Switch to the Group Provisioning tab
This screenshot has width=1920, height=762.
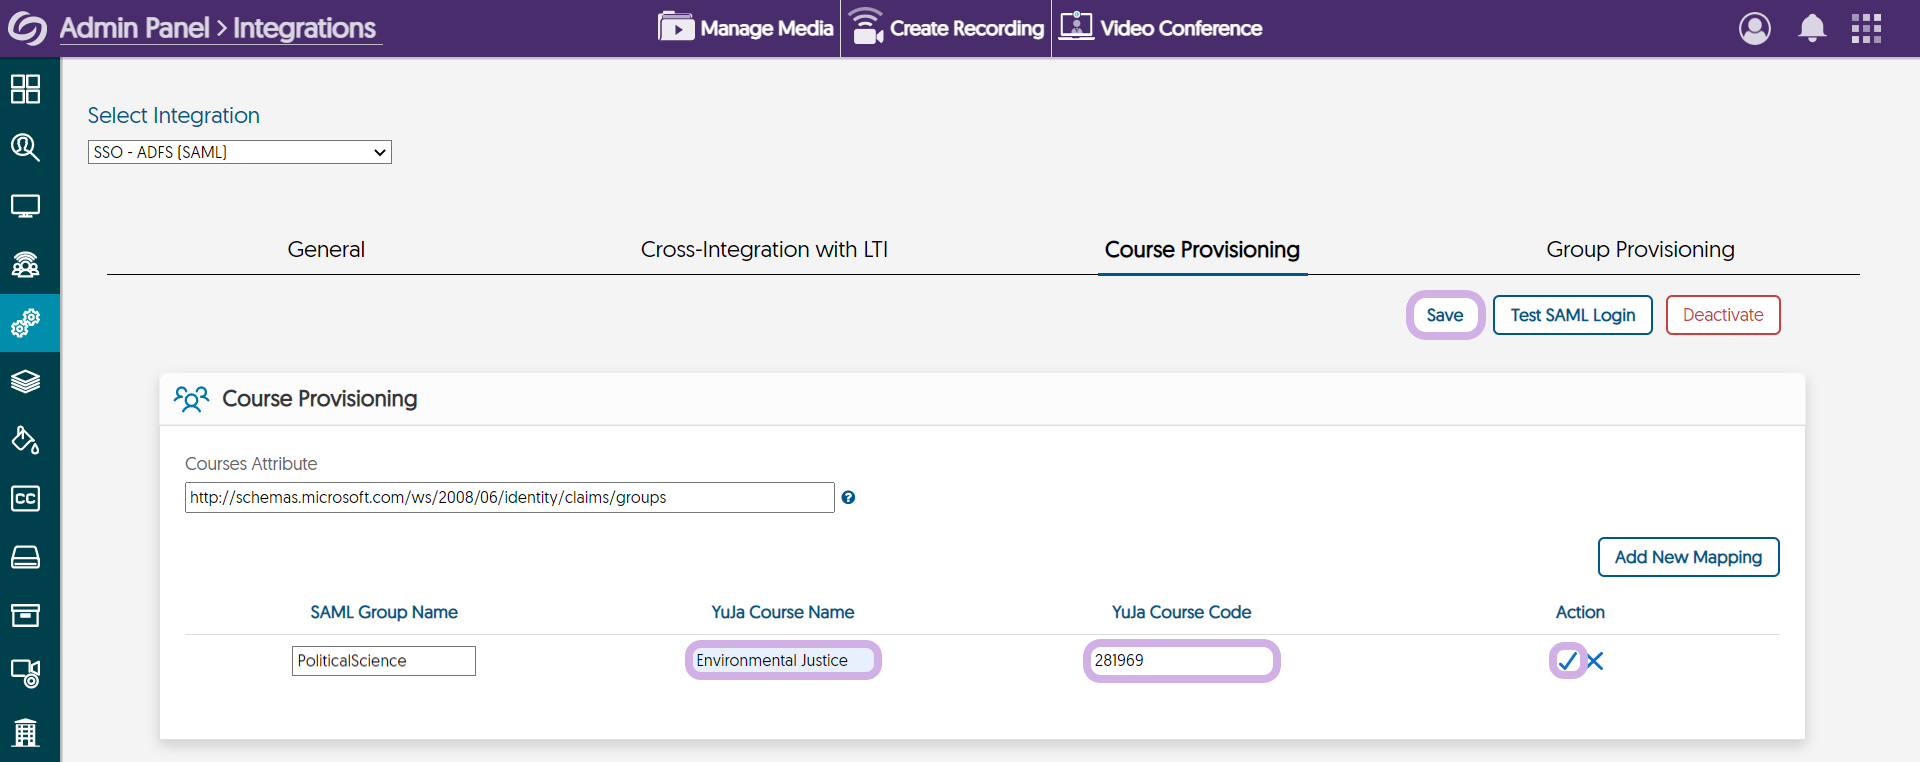coord(1640,249)
